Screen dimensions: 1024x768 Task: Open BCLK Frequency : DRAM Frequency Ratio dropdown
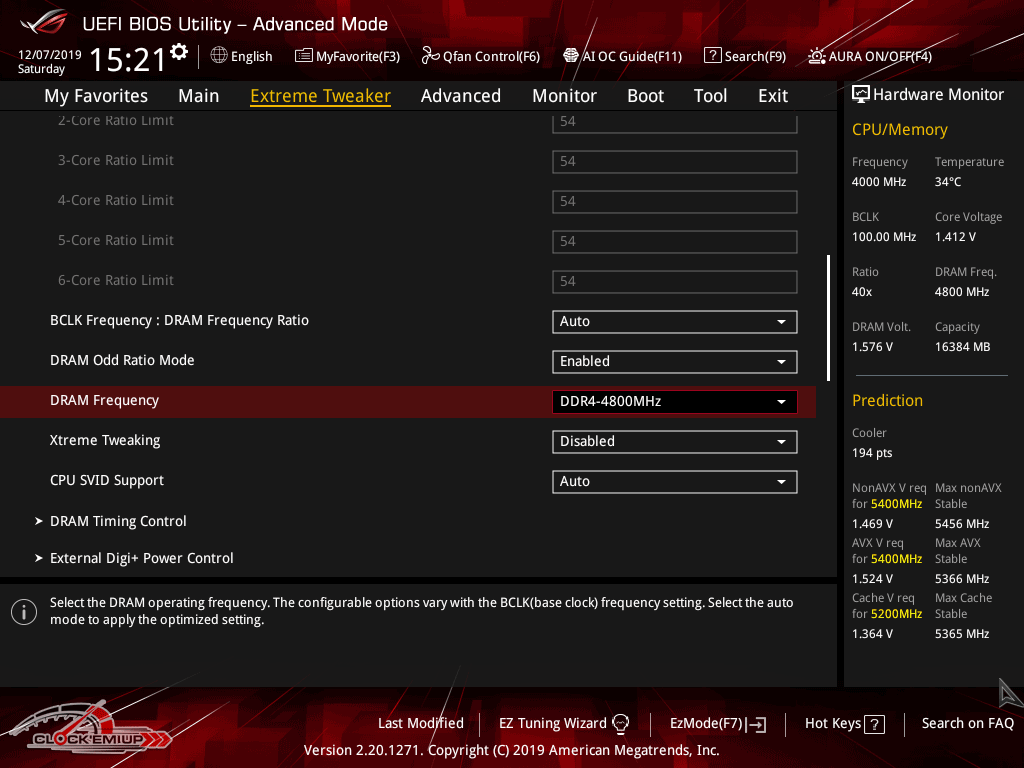point(674,321)
